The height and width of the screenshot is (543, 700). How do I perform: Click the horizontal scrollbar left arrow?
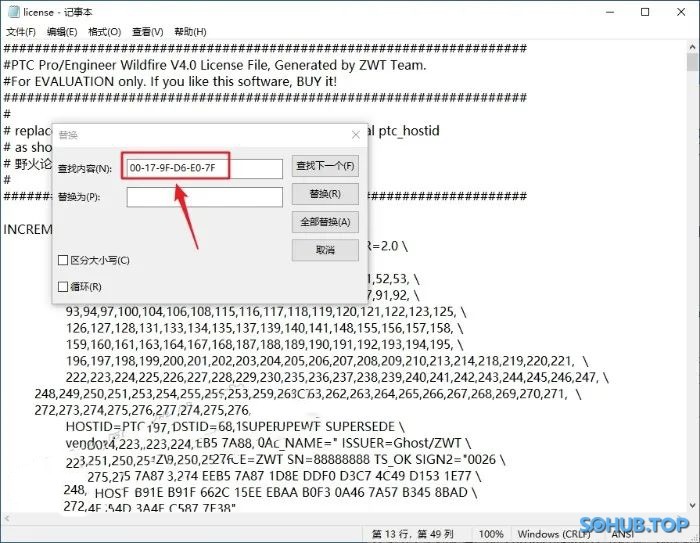6,518
